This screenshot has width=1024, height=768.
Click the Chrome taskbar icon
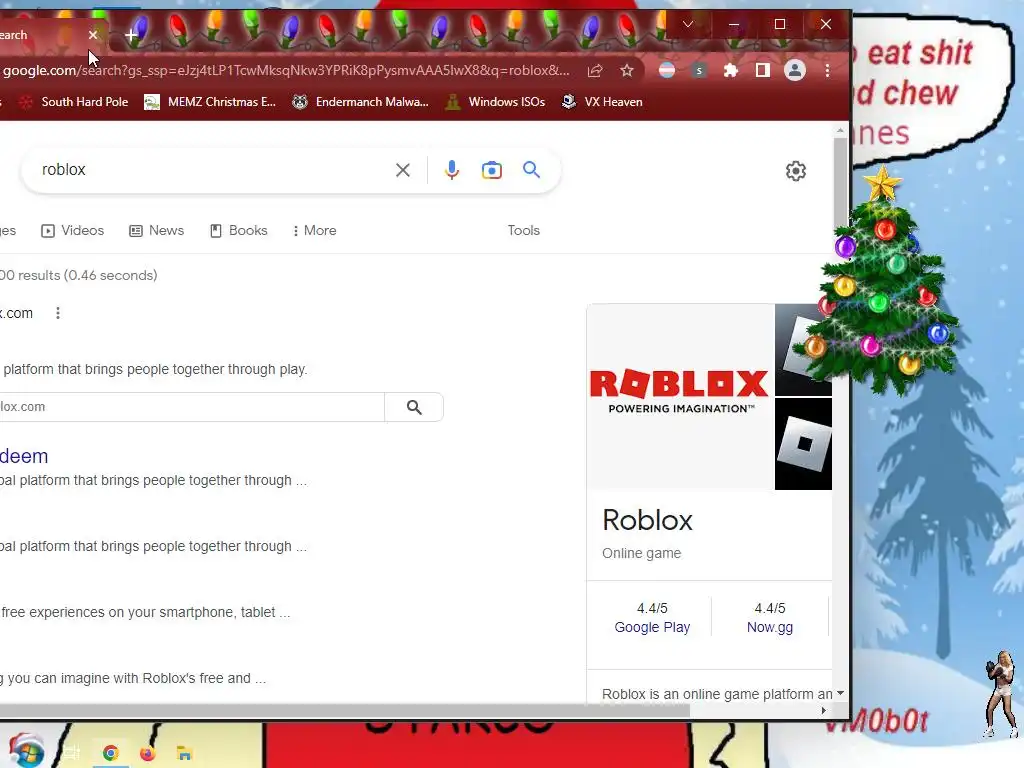click(x=110, y=753)
